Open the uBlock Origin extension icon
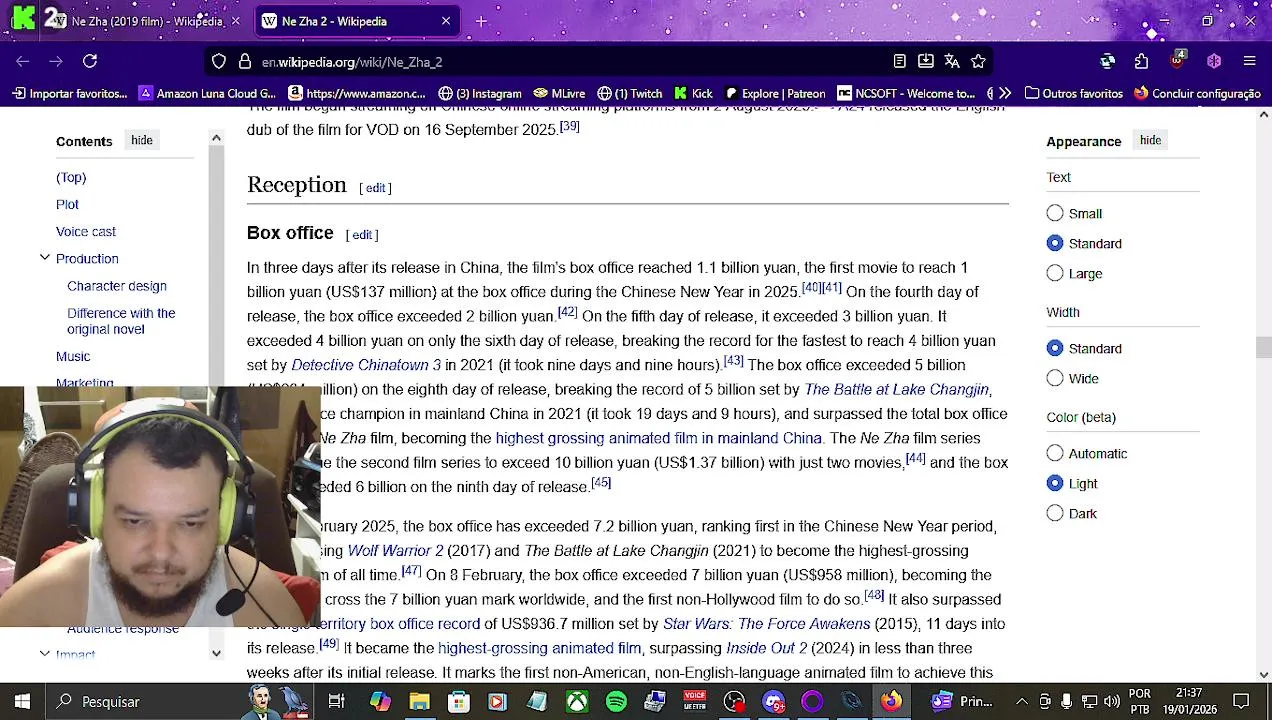This screenshot has width=1272, height=720. [x=1177, y=60]
